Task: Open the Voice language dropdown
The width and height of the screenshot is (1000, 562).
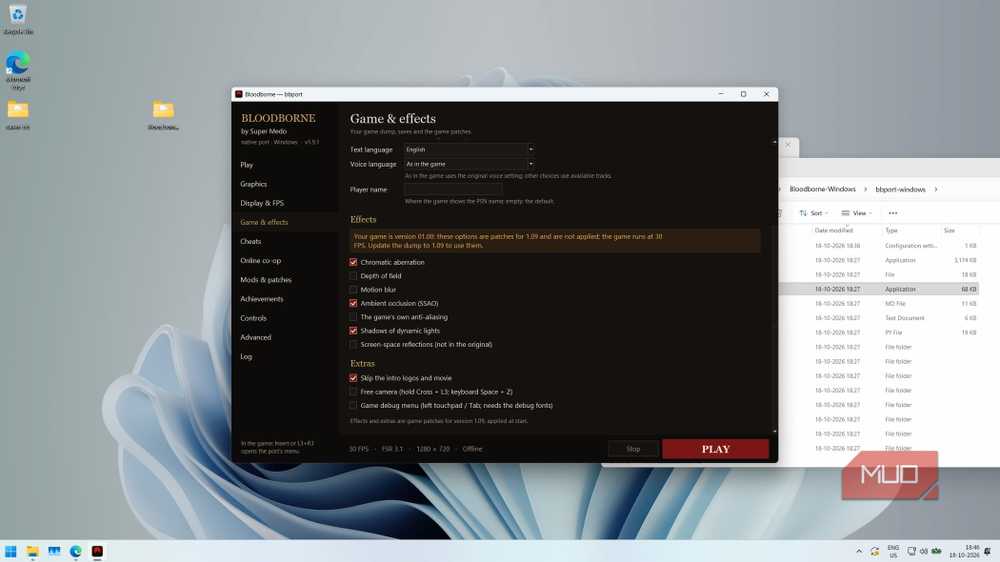Action: click(x=469, y=164)
